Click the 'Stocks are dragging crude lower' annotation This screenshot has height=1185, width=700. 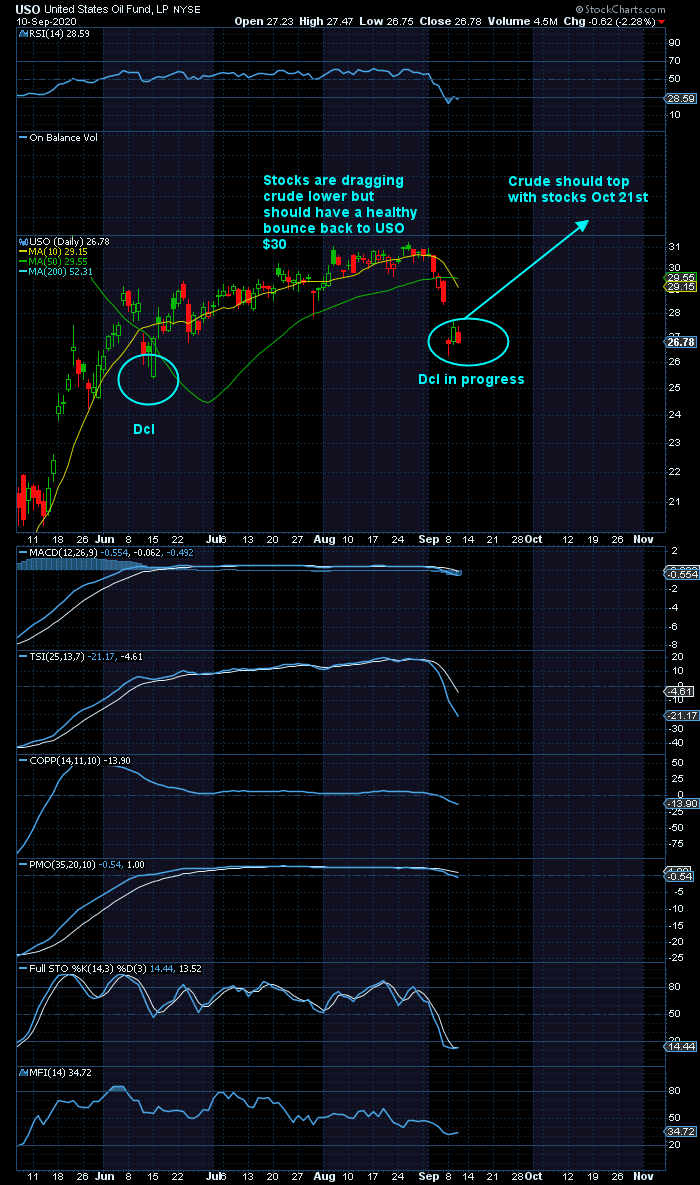339,212
